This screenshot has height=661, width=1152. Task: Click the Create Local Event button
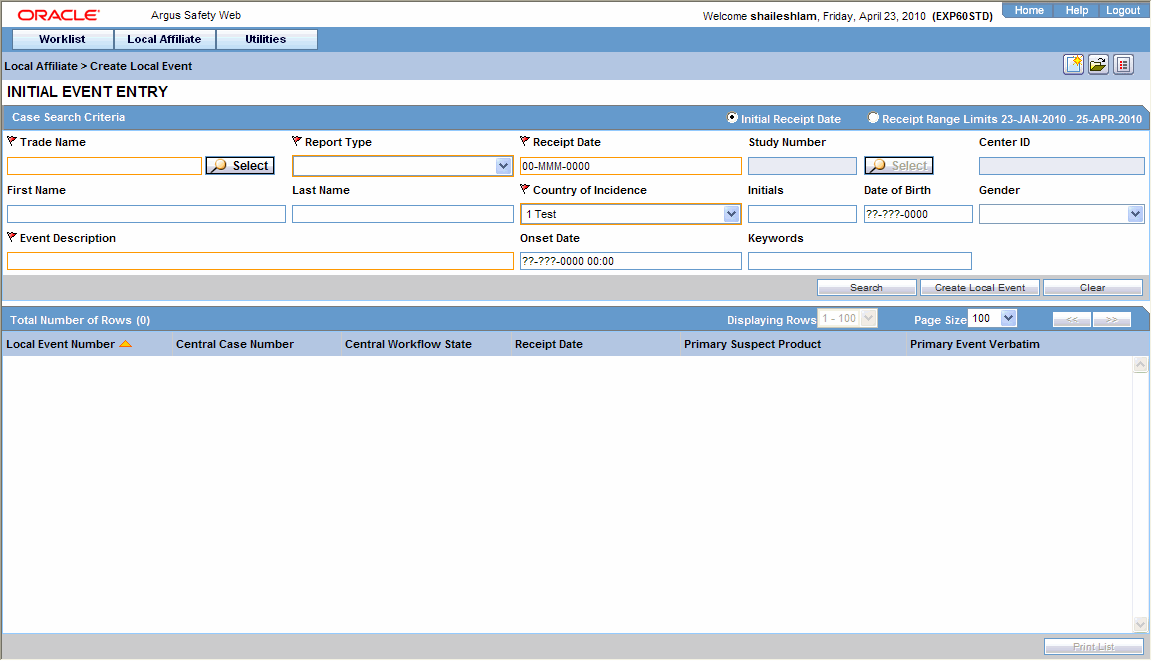979,287
